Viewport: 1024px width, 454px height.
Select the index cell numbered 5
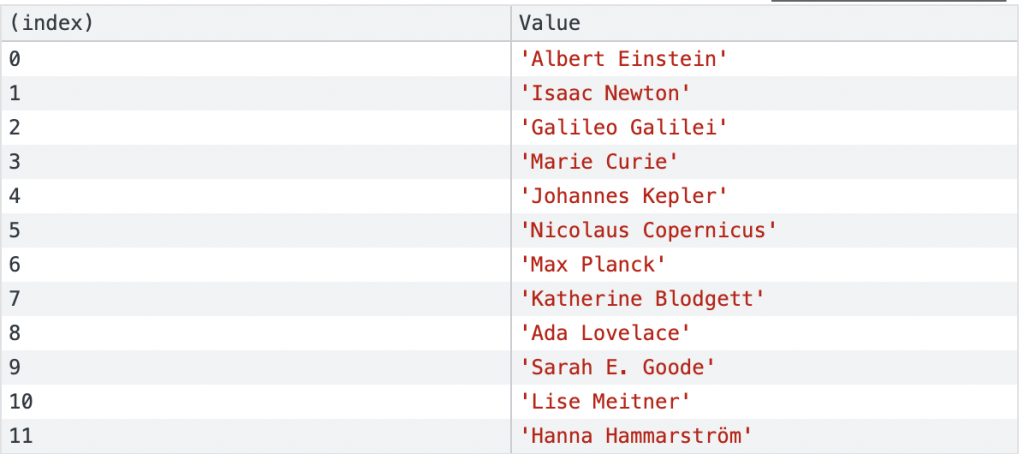[x=14, y=230]
